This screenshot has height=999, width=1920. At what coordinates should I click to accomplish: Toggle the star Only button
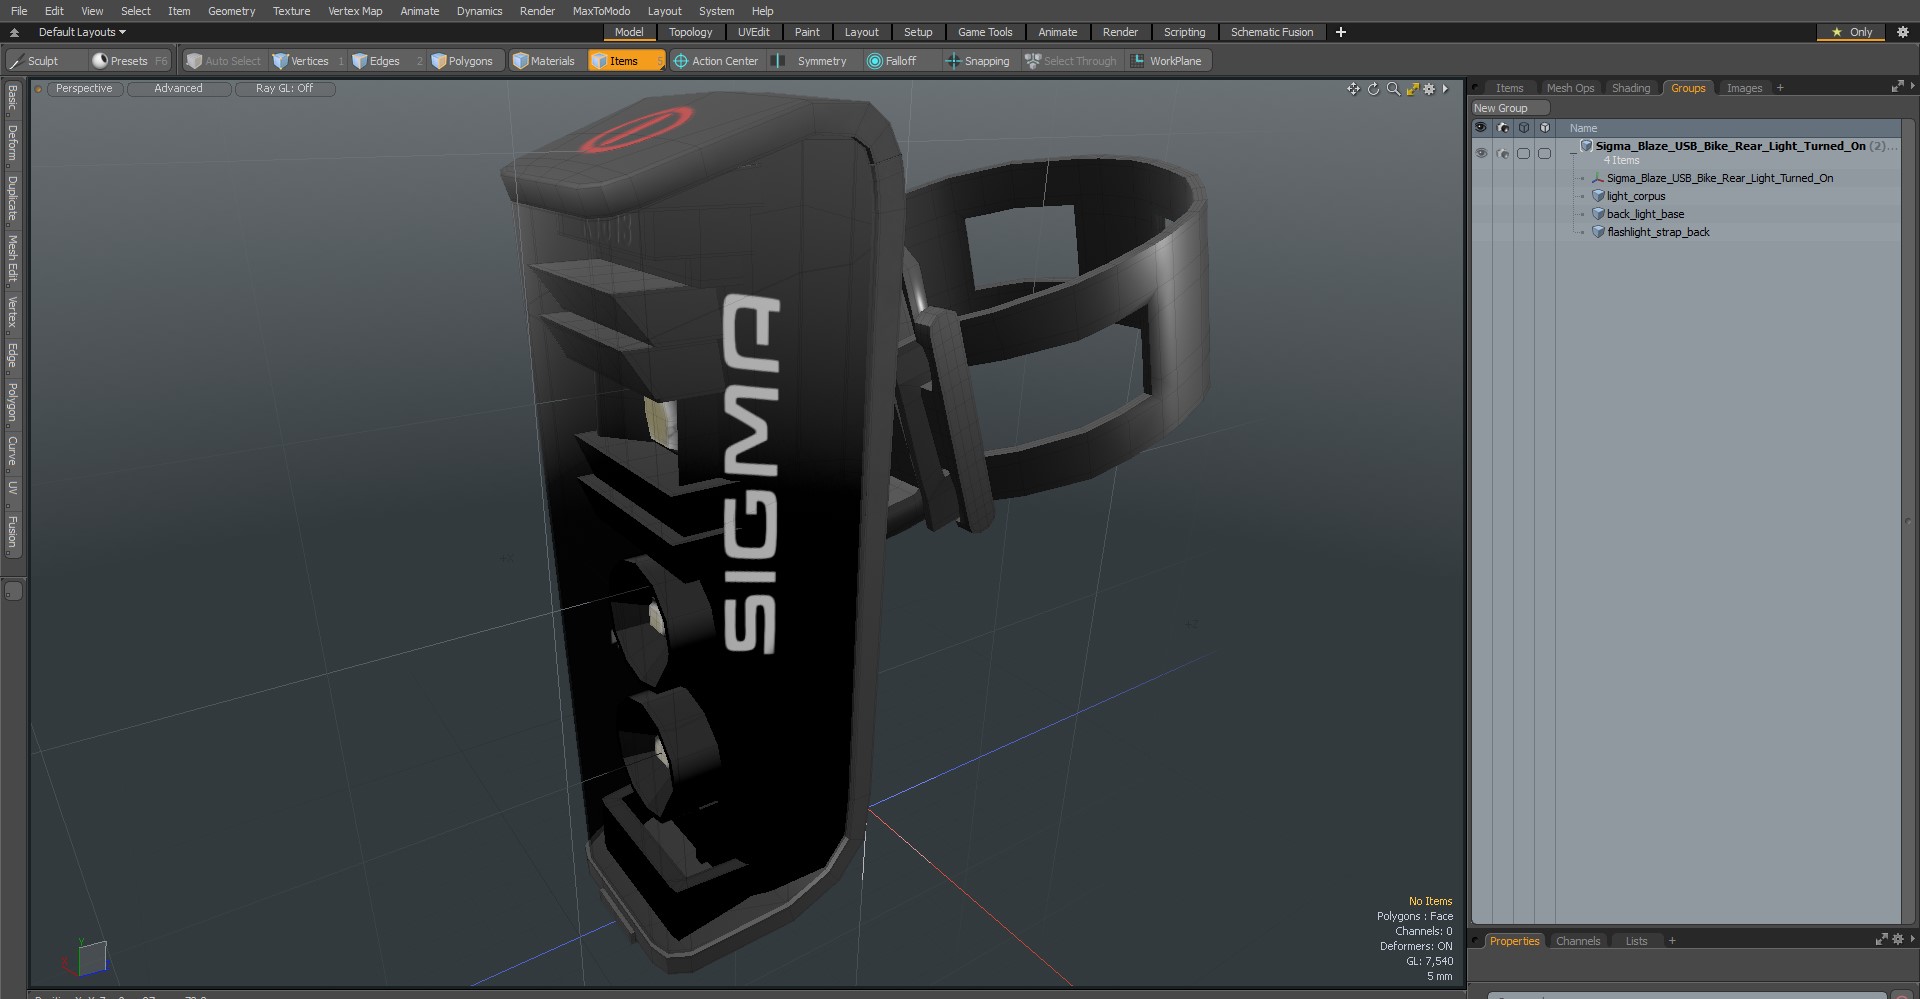[x=1851, y=32]
